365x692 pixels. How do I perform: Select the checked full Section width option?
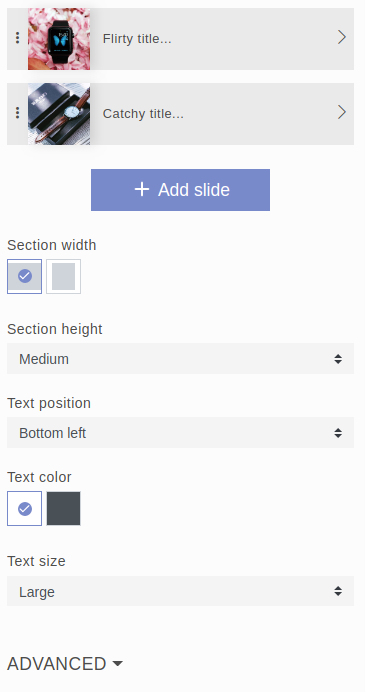coord(25,276)
